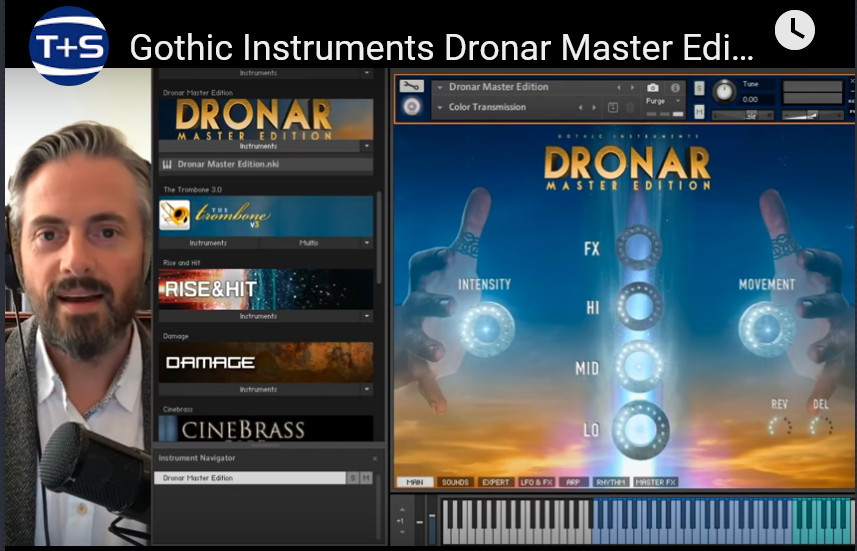The height and width of the screenshot is (551, 857).
Task: Close the Instrument Navigator panel
Action: pyautogui.click(x=375, y=459)
